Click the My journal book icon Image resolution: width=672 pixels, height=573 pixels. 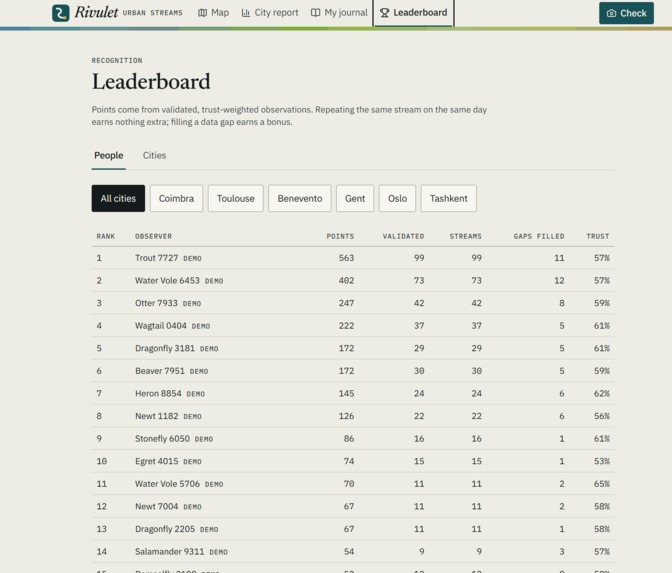(x=315, y=13)
